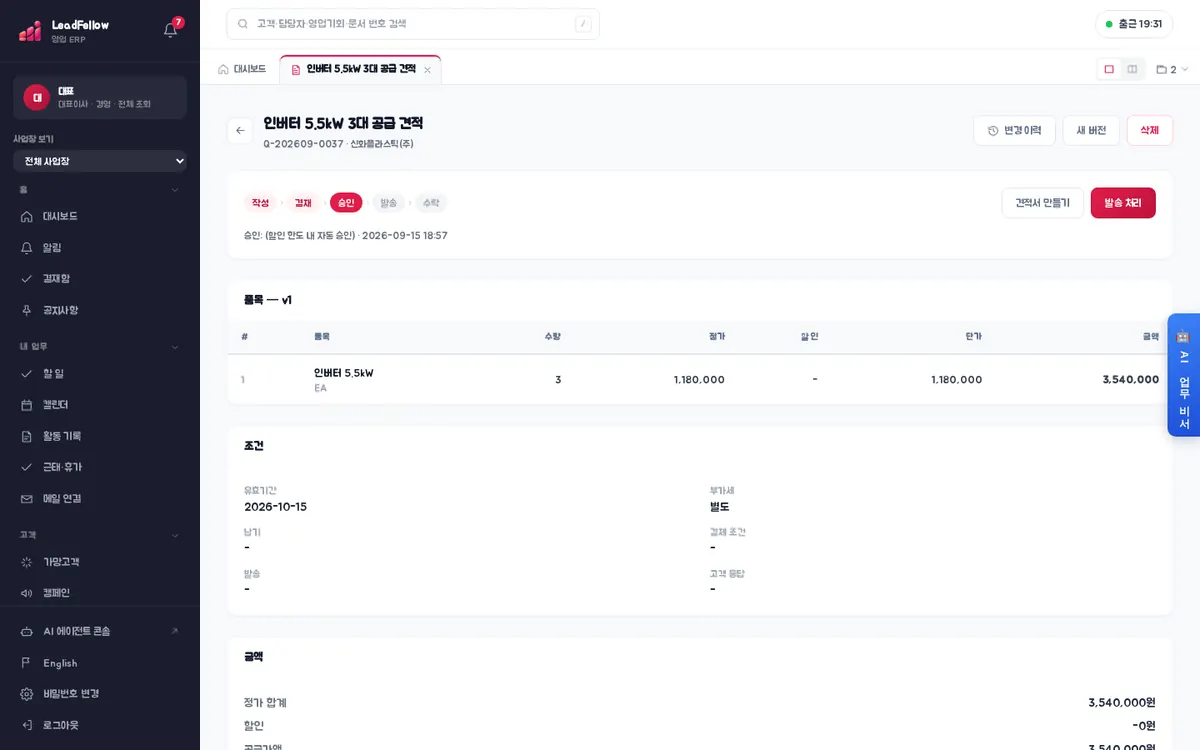Image resolution: width=1200 pixels, height=750 pixels.
Task: Focus the customer and document search field
Action: tap(413, 24)
